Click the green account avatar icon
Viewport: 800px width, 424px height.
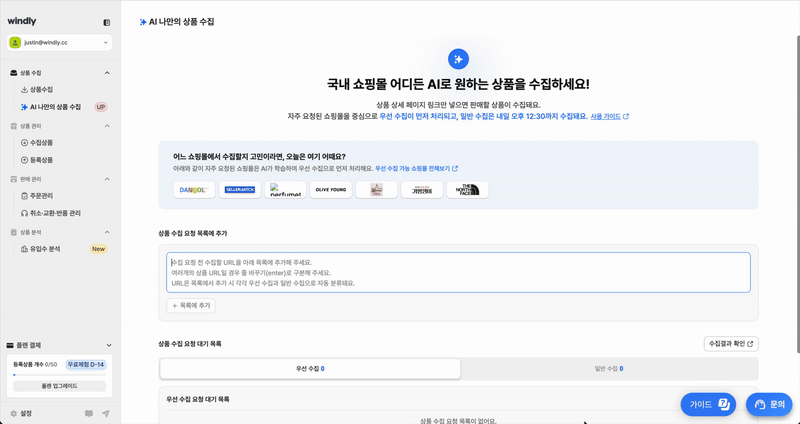point(15,43)
